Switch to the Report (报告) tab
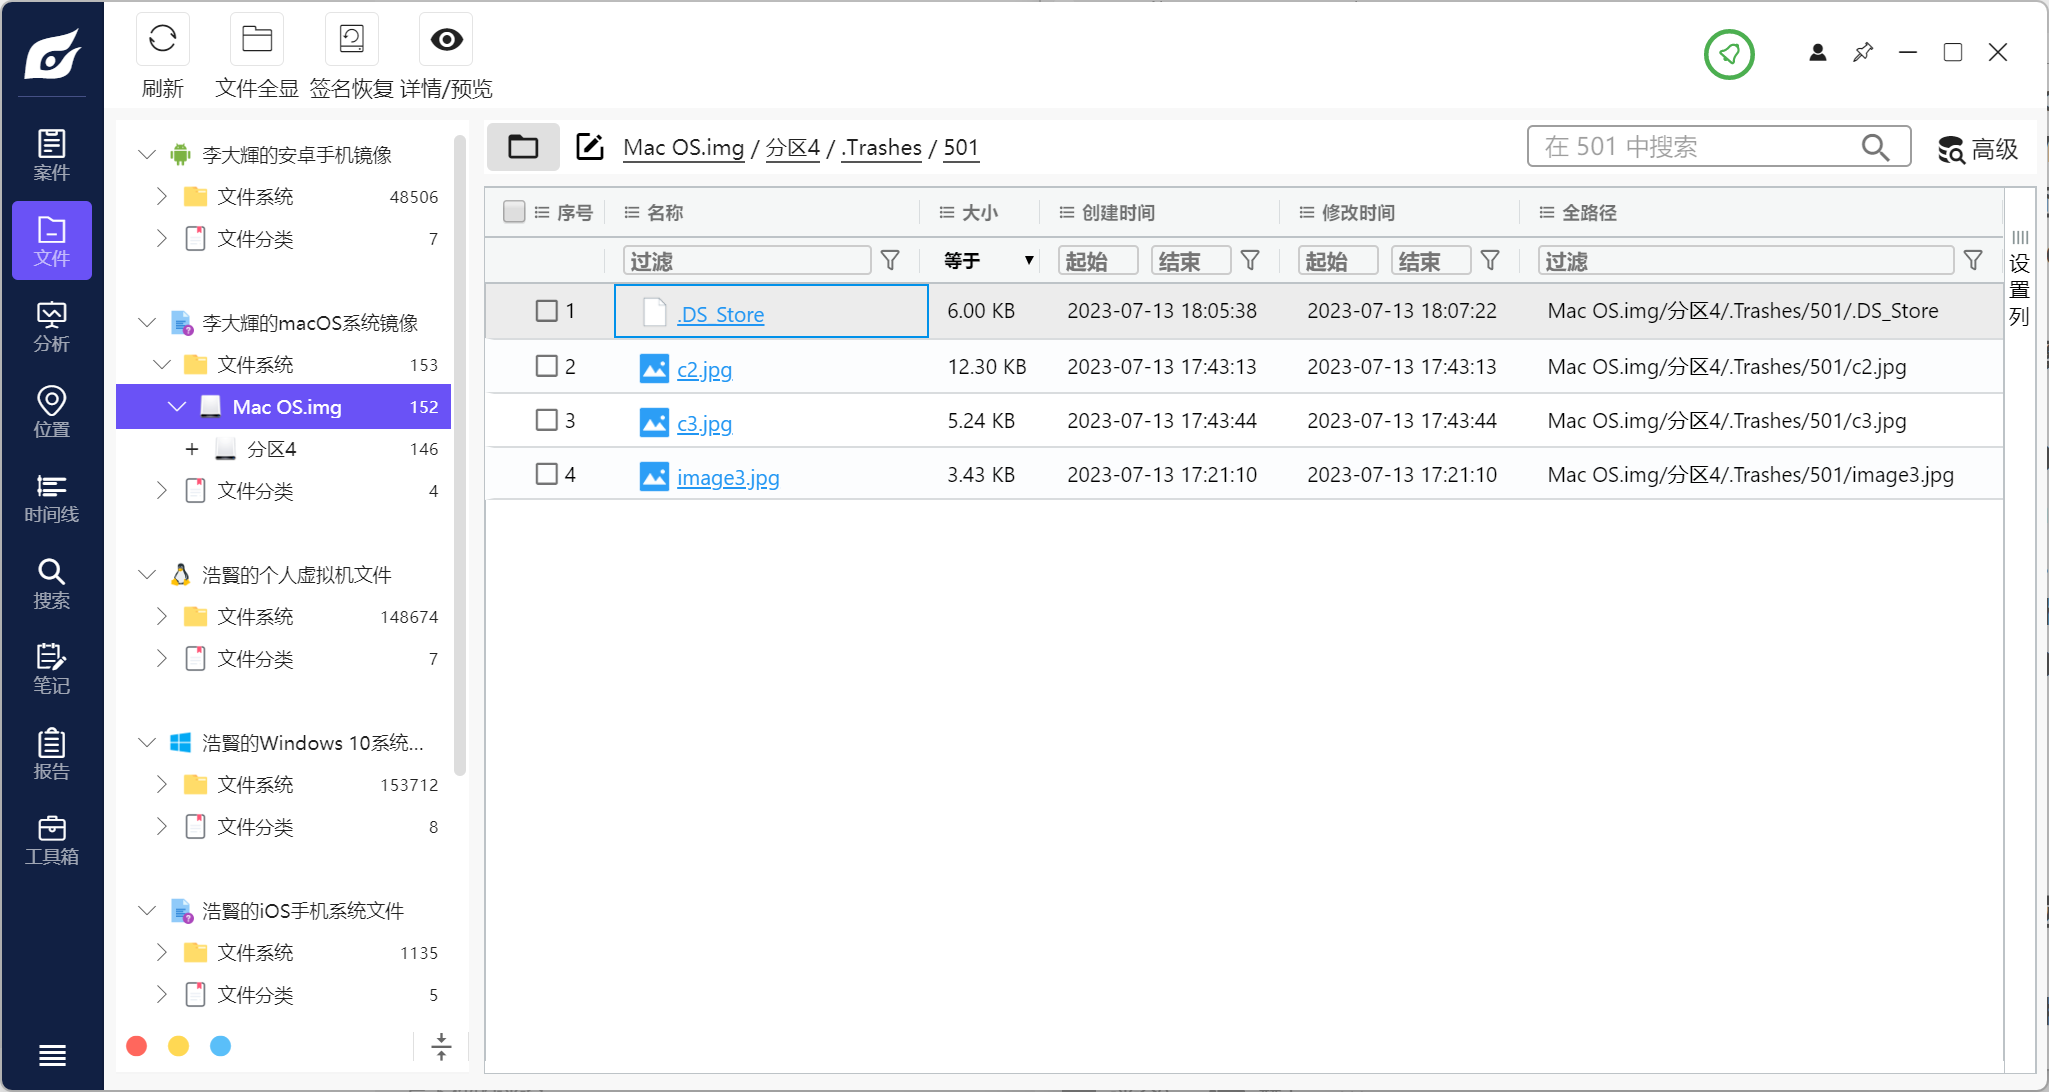The height and width of the screenshot is (1092, 2049). tap(52, 755)
